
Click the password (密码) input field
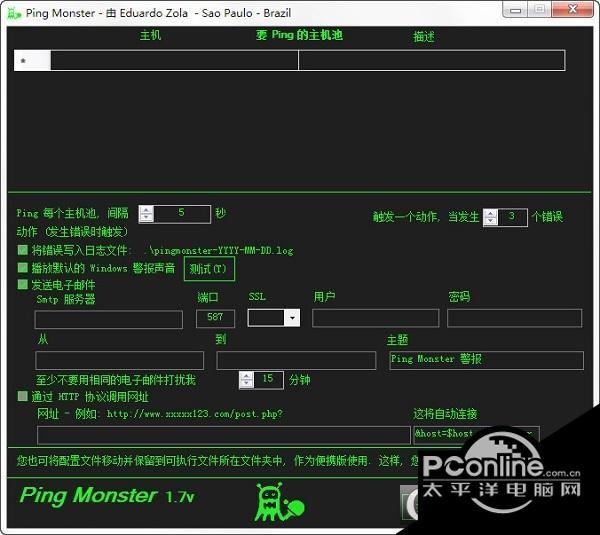514,318
